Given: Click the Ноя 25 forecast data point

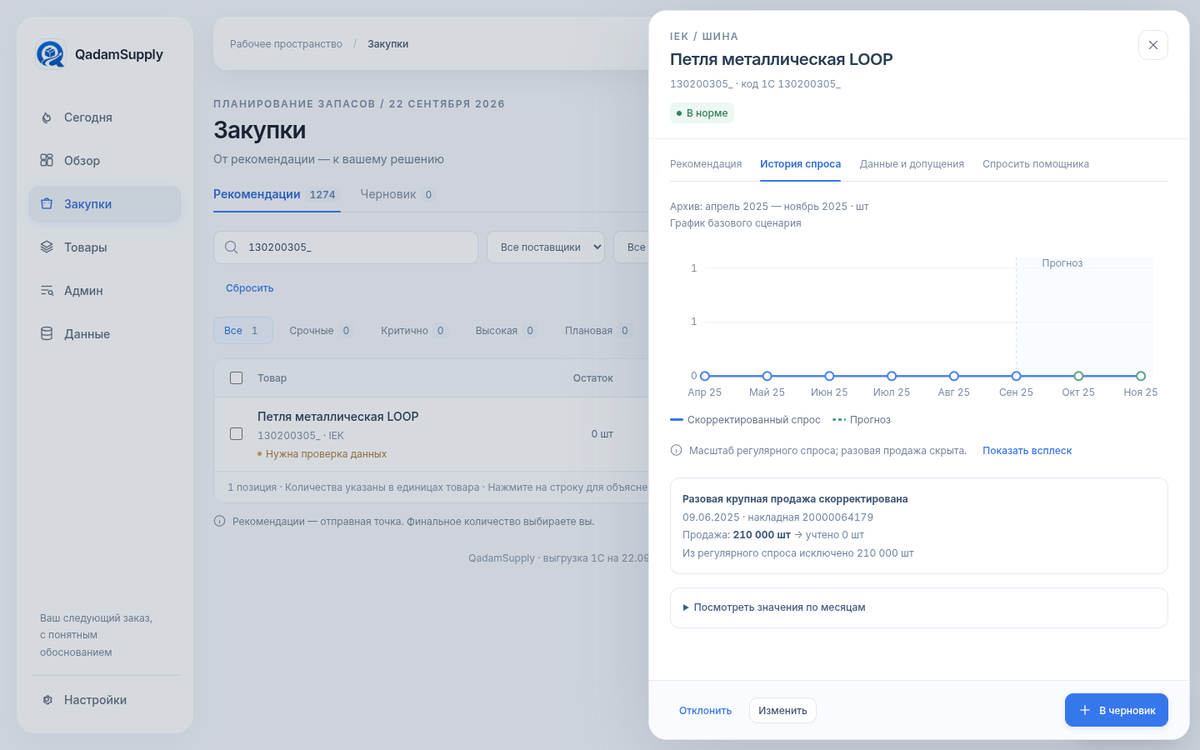Looking at the screenshot, I should [x=1140, y=376].
